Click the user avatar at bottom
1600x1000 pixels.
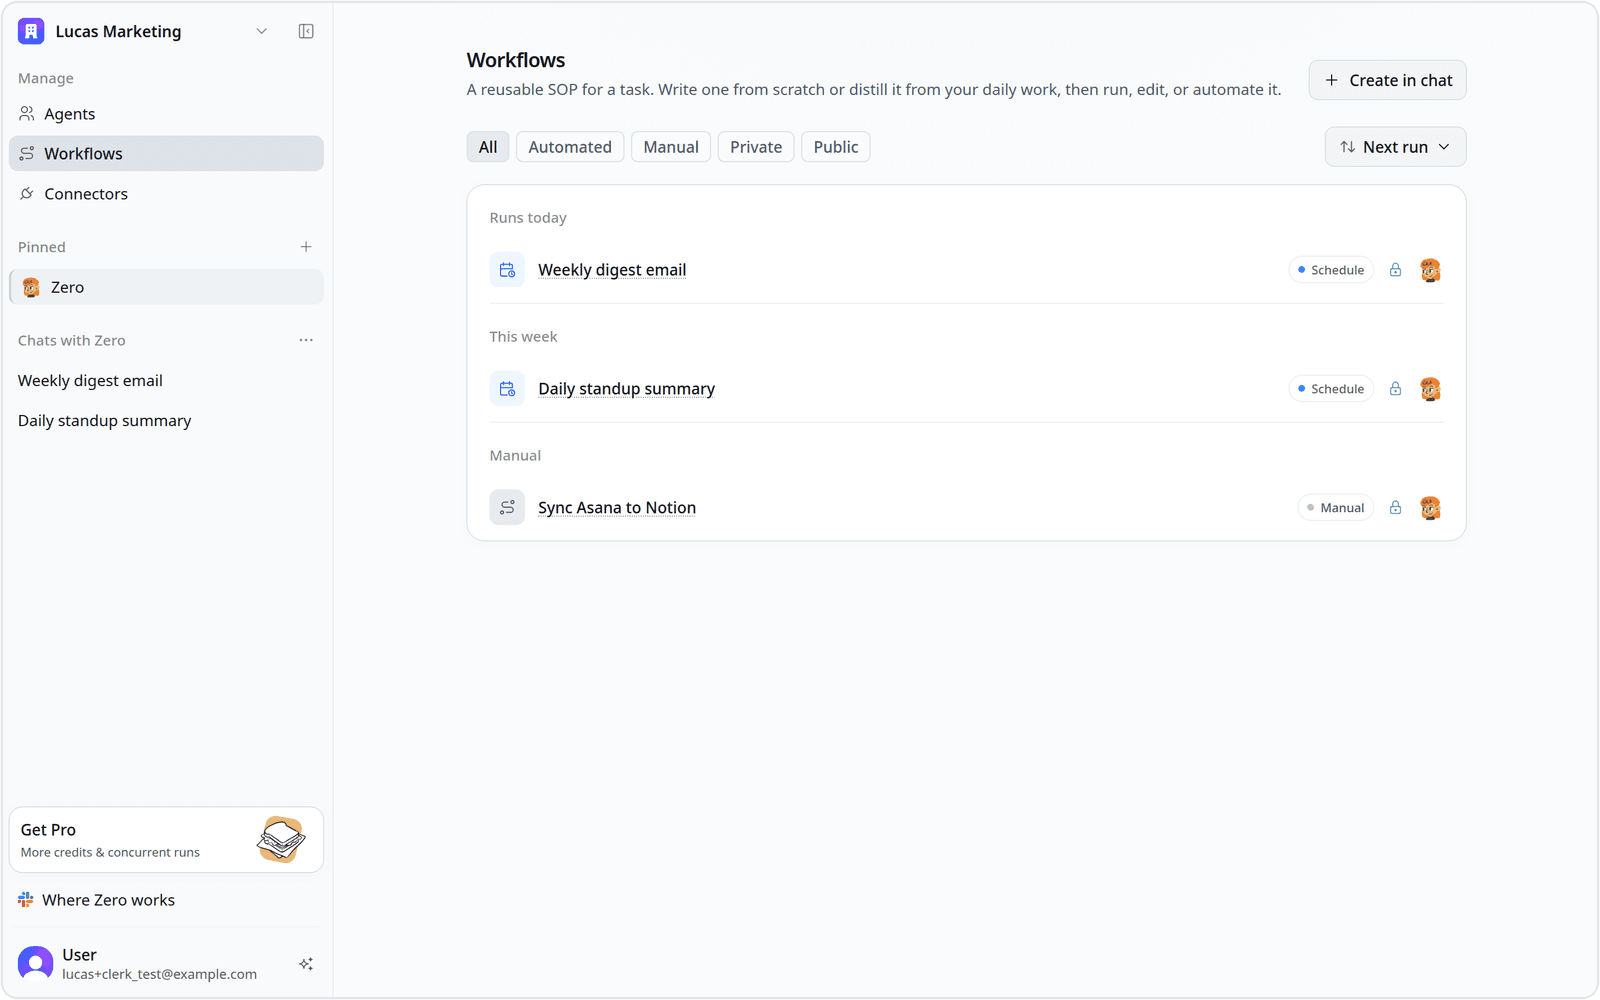pyautogui.click(x=36, y=964)
